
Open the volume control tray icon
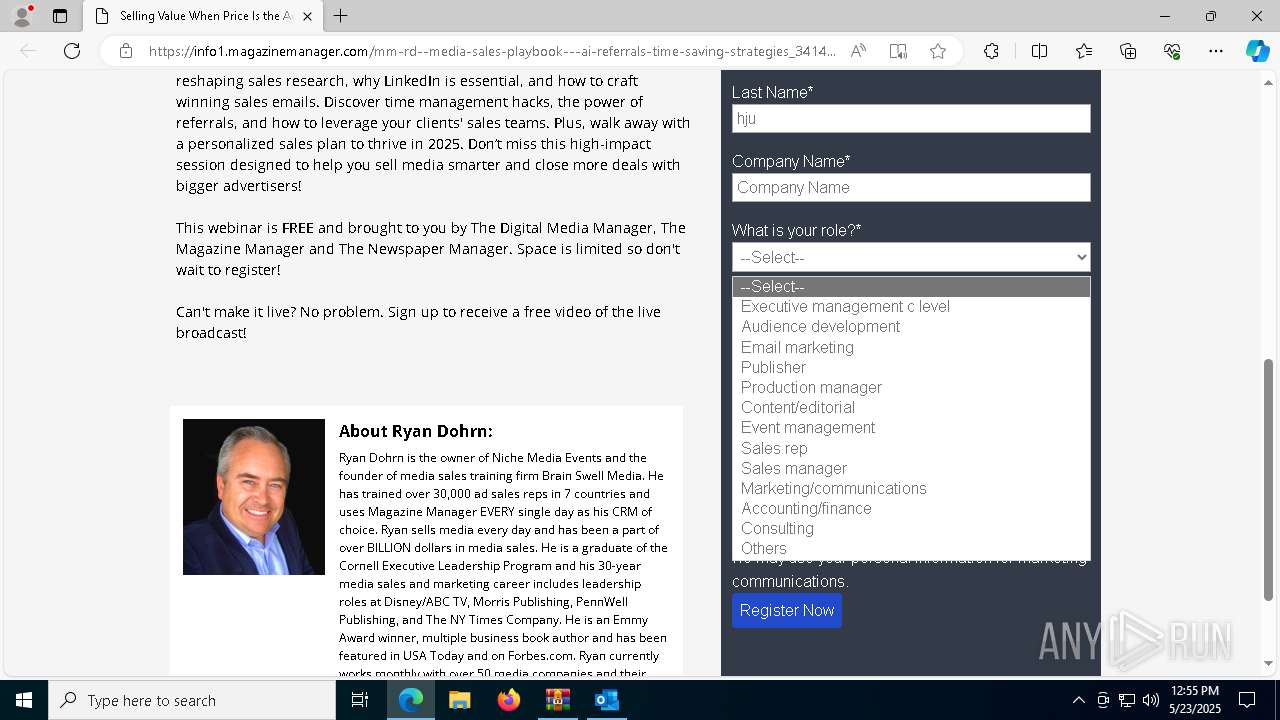1151,700
